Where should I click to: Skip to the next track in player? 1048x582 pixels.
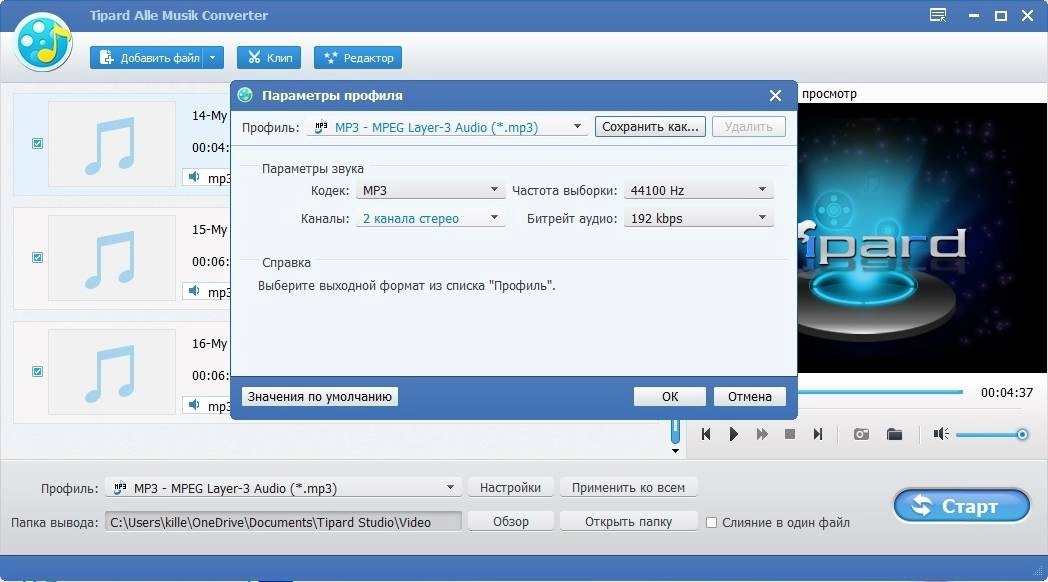818,434
